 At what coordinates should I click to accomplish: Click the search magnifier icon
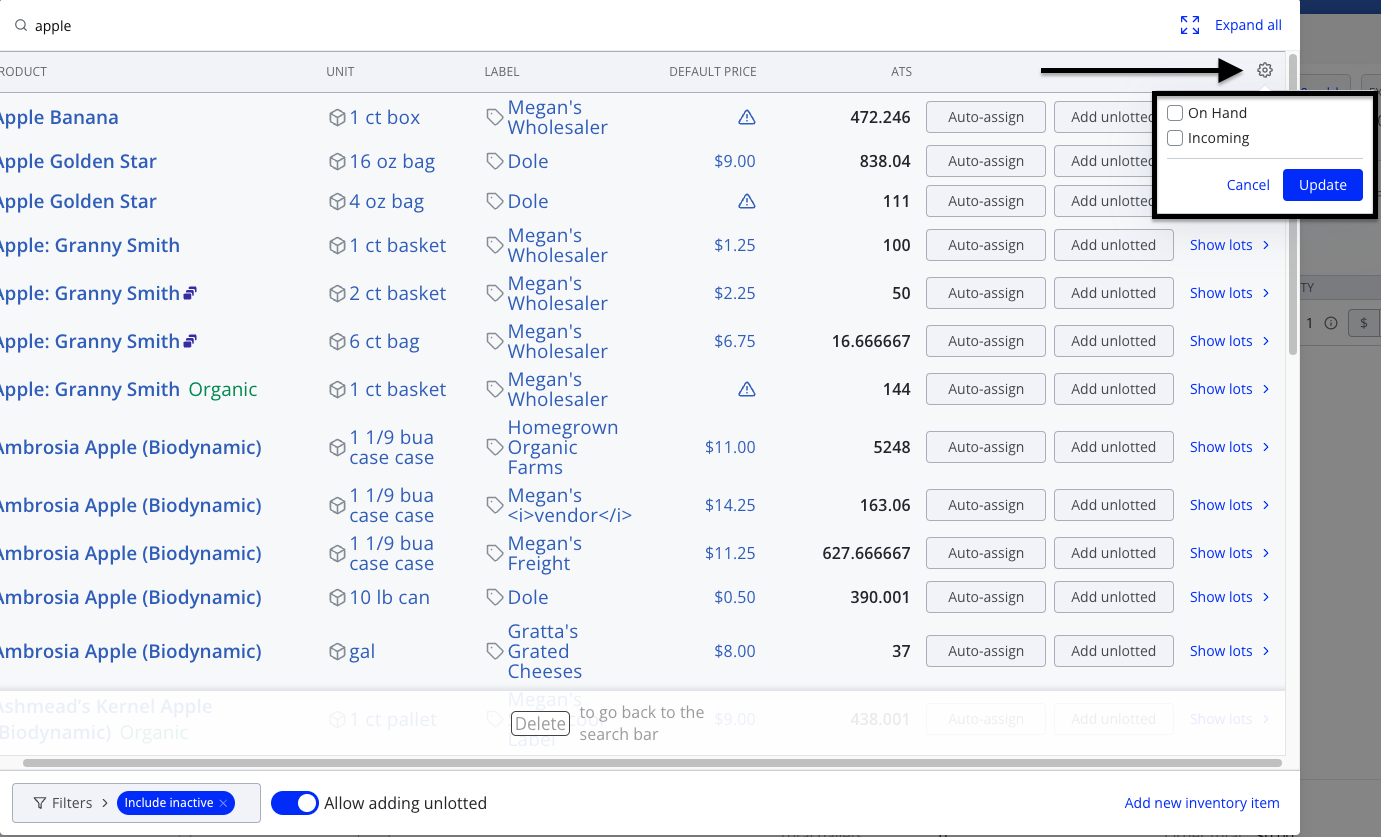21,26
